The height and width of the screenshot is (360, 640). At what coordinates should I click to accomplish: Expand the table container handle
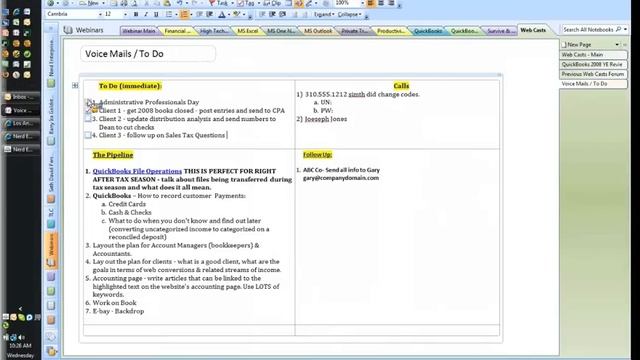[75, 86]
